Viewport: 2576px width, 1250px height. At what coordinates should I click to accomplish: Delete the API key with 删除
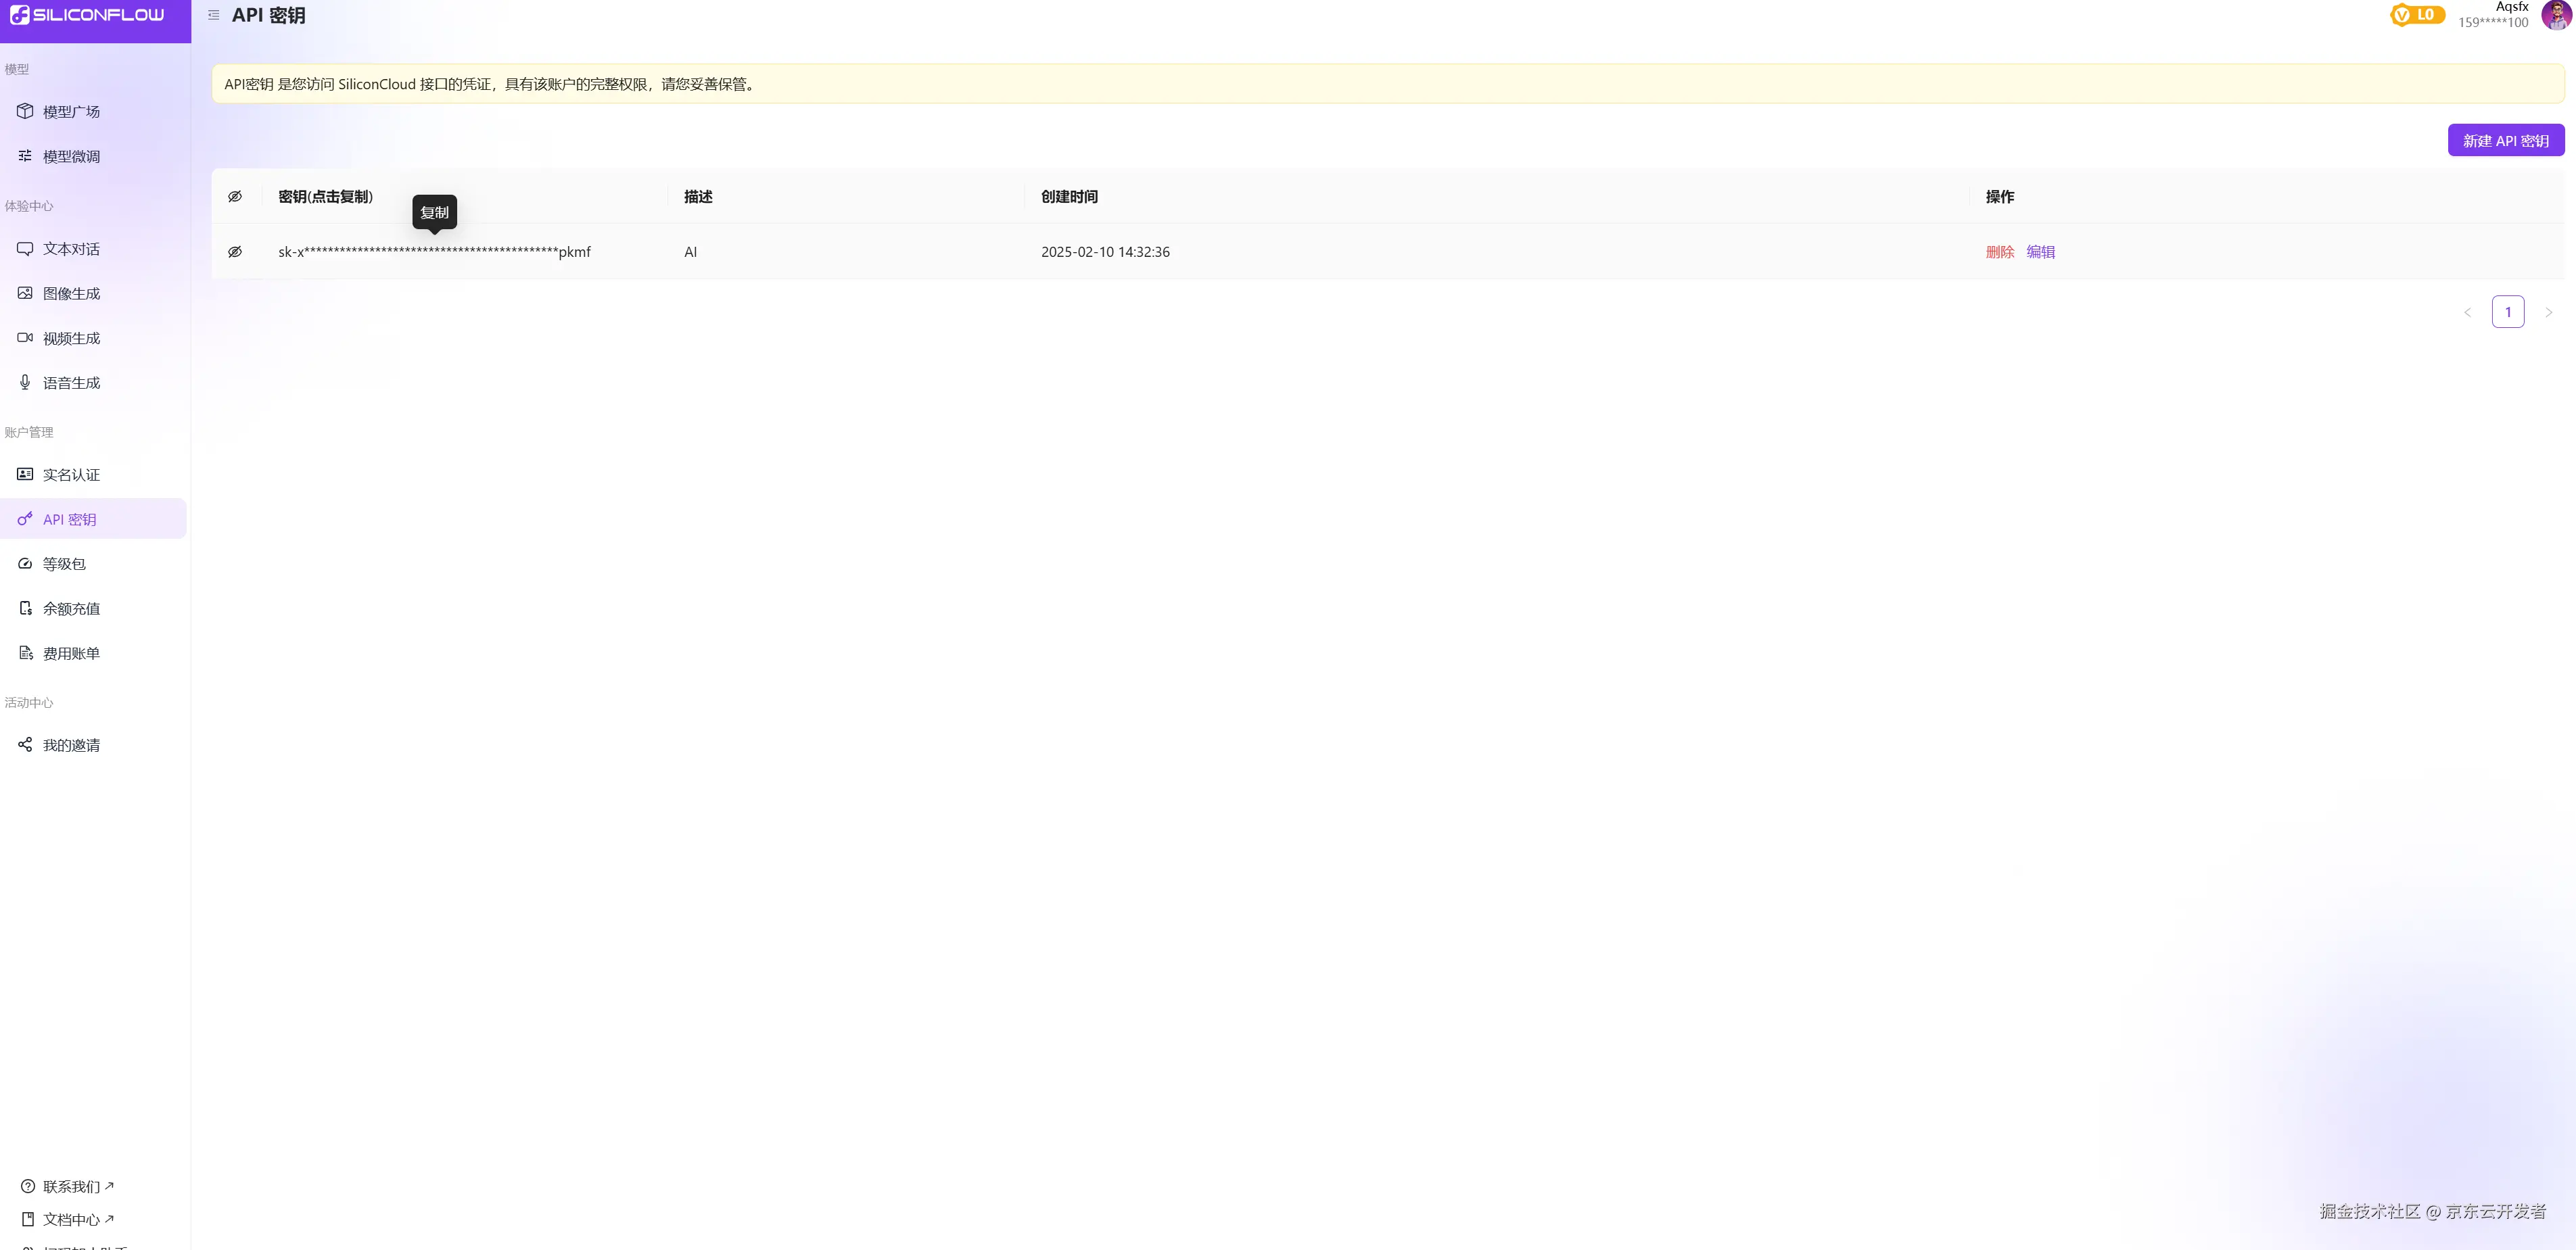[x=1999, y=252]
